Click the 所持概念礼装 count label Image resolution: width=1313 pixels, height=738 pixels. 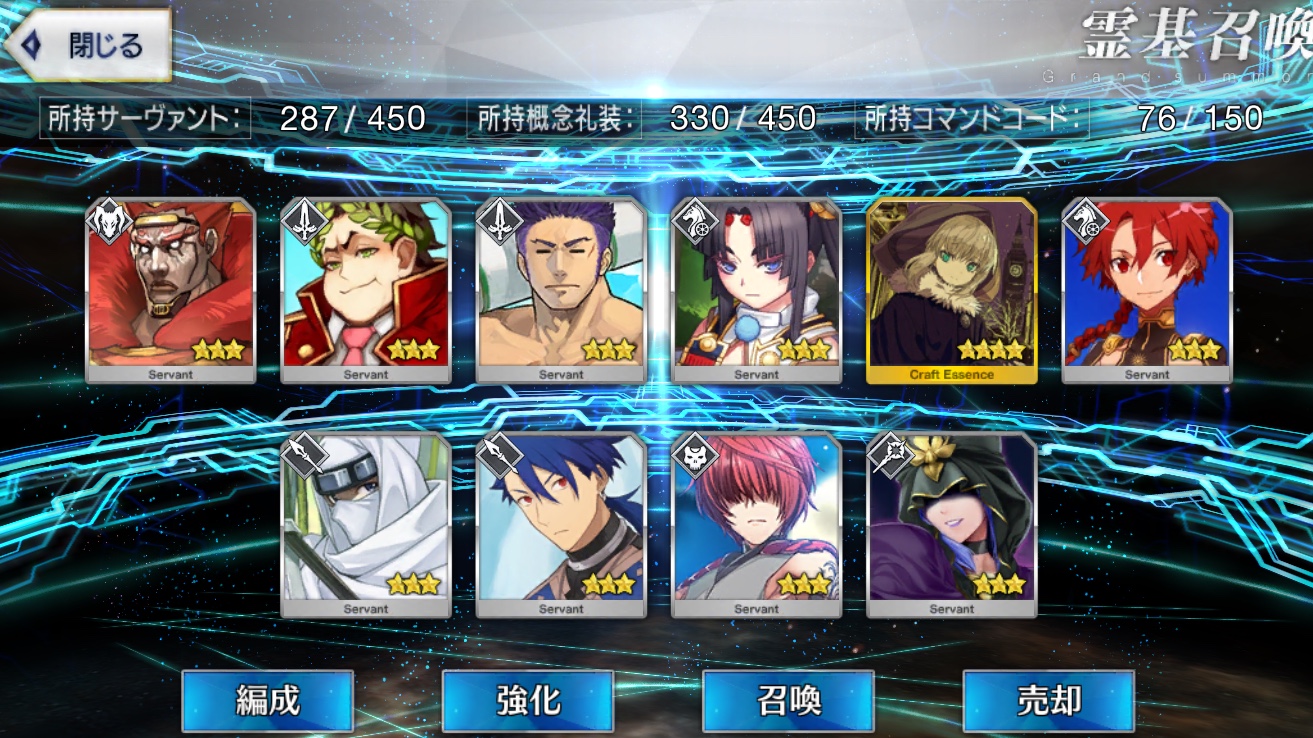click(553, 119)
